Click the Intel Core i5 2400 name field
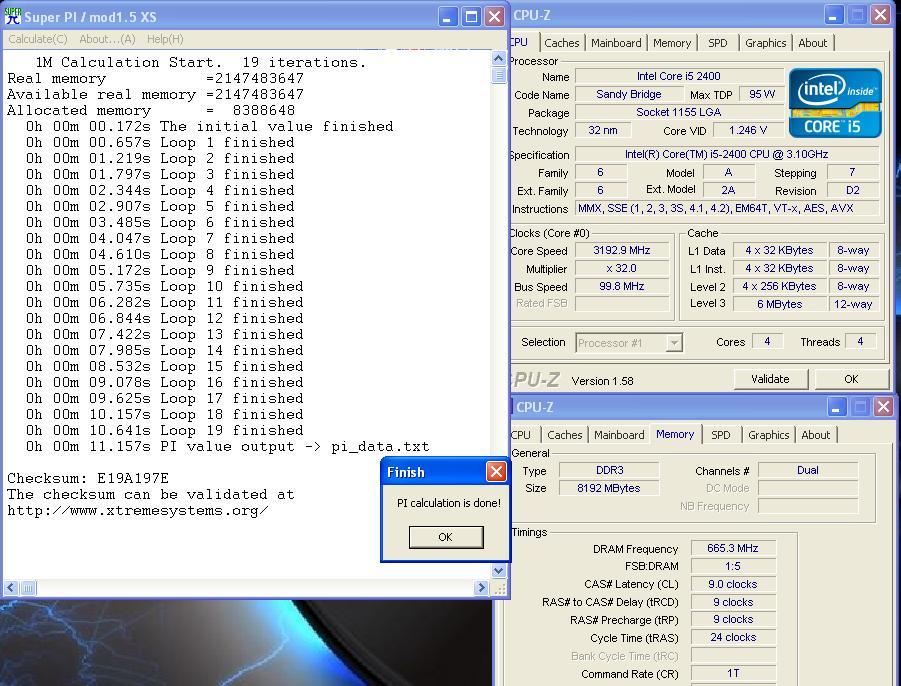 (679, 76)
